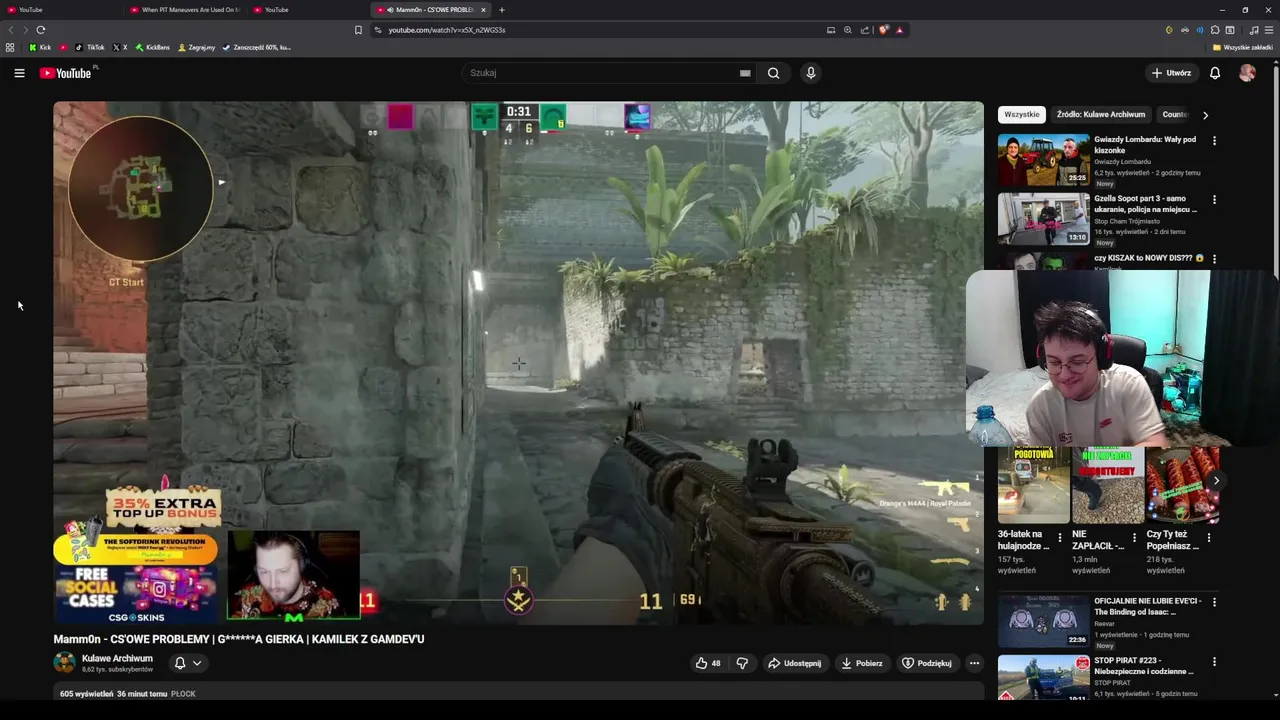
Task: Open the more actions three-dot menu under the video
Action: click(974, 663)
